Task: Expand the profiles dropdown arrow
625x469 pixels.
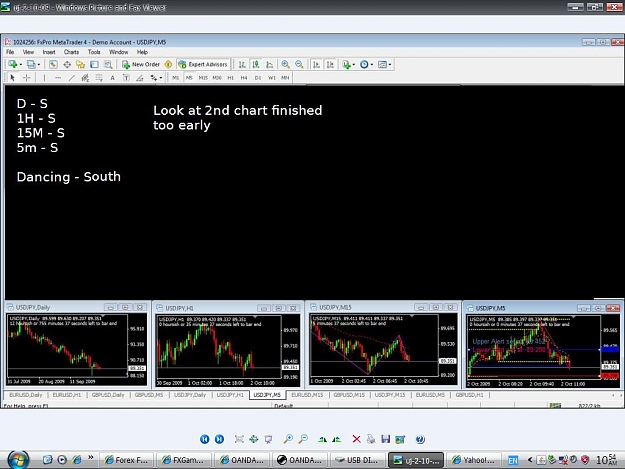Action: 39,65
